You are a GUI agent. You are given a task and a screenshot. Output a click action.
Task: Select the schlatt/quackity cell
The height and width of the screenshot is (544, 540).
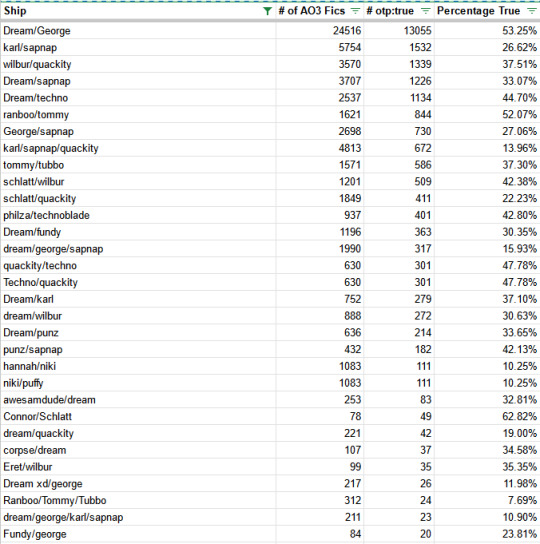click(138, 198)
